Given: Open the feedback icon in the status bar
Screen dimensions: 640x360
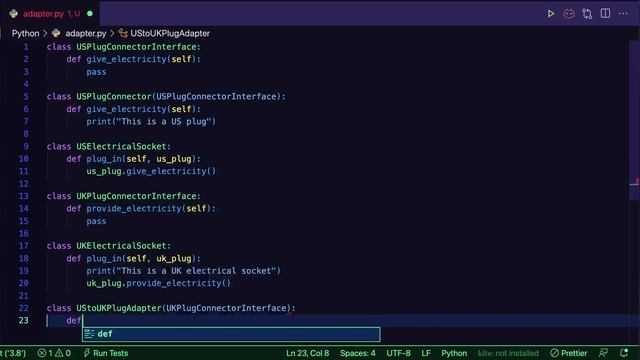Looking at the screenshot, I should 603,353.
